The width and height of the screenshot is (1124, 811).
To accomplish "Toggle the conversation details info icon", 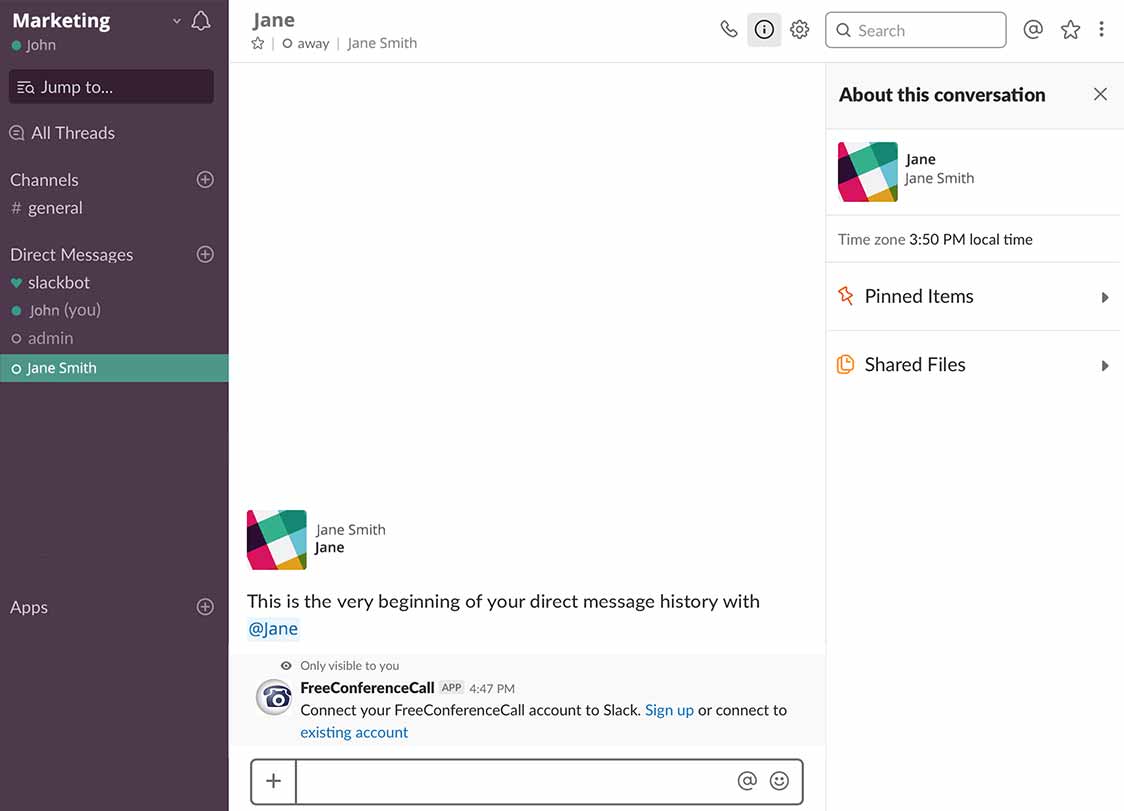I will point(764,30).
